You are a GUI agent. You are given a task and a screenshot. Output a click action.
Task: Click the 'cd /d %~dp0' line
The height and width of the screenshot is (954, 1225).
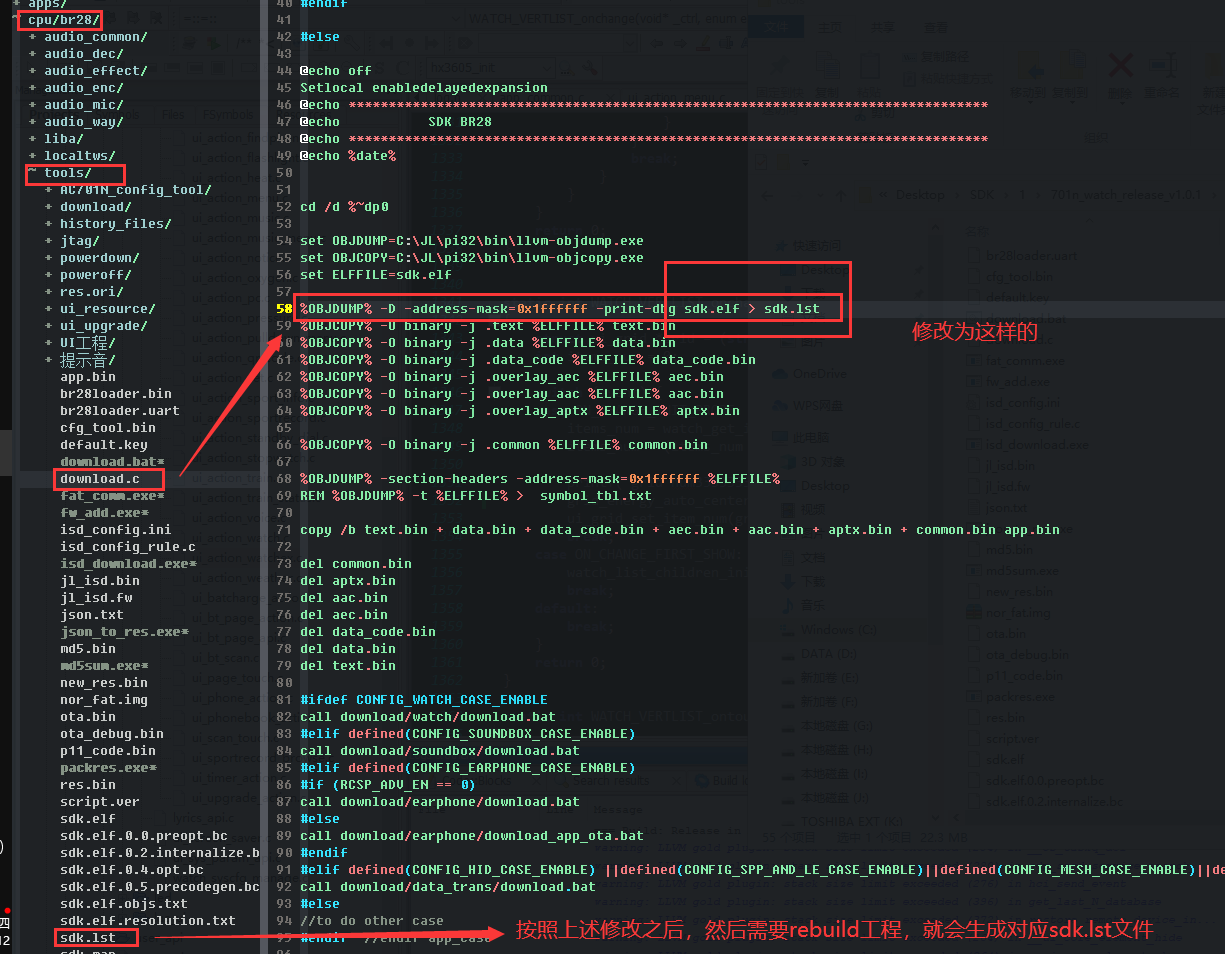344,207
